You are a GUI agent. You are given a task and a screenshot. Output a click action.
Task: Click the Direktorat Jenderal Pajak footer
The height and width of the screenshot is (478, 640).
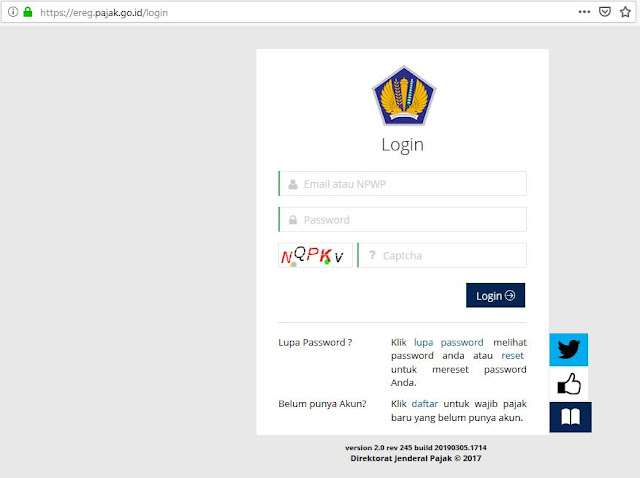pyautogui.click(x=416, y=458)
